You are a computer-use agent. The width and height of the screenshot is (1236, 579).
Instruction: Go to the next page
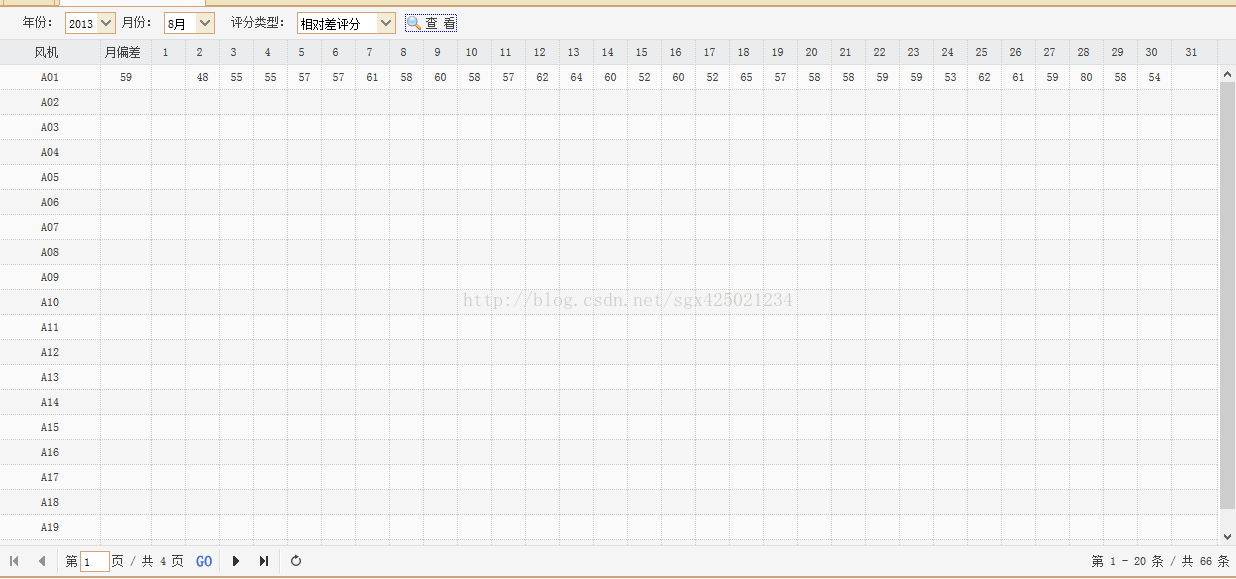(236, 561)
